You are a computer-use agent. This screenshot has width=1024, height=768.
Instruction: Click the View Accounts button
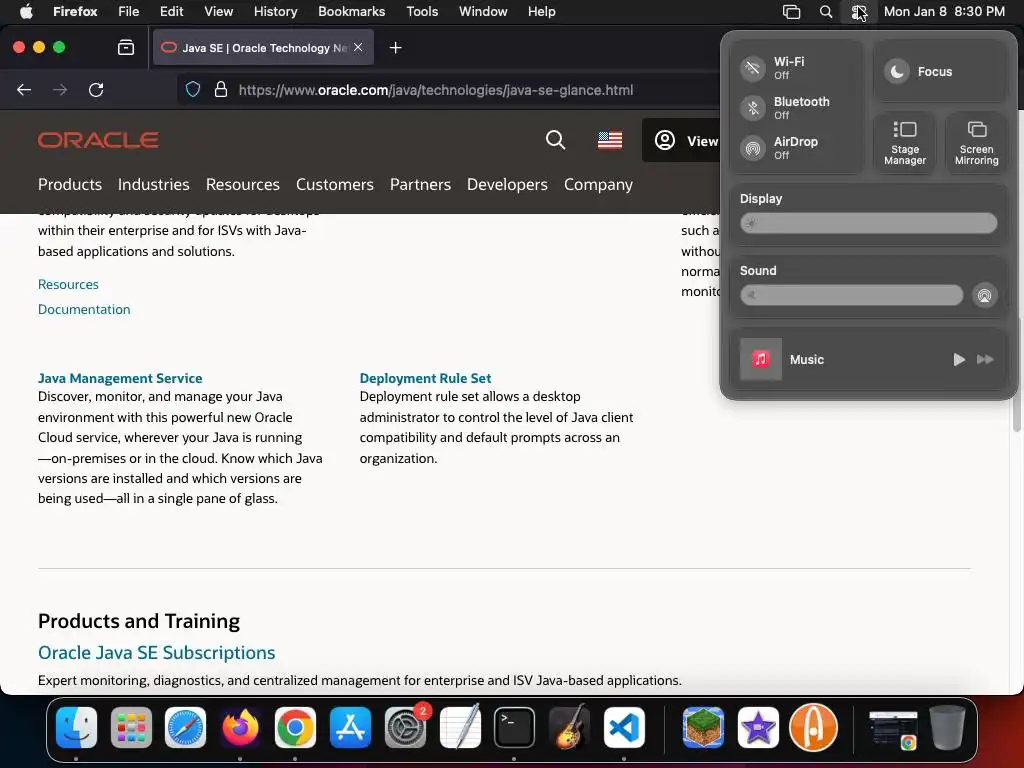pos(681,140)
